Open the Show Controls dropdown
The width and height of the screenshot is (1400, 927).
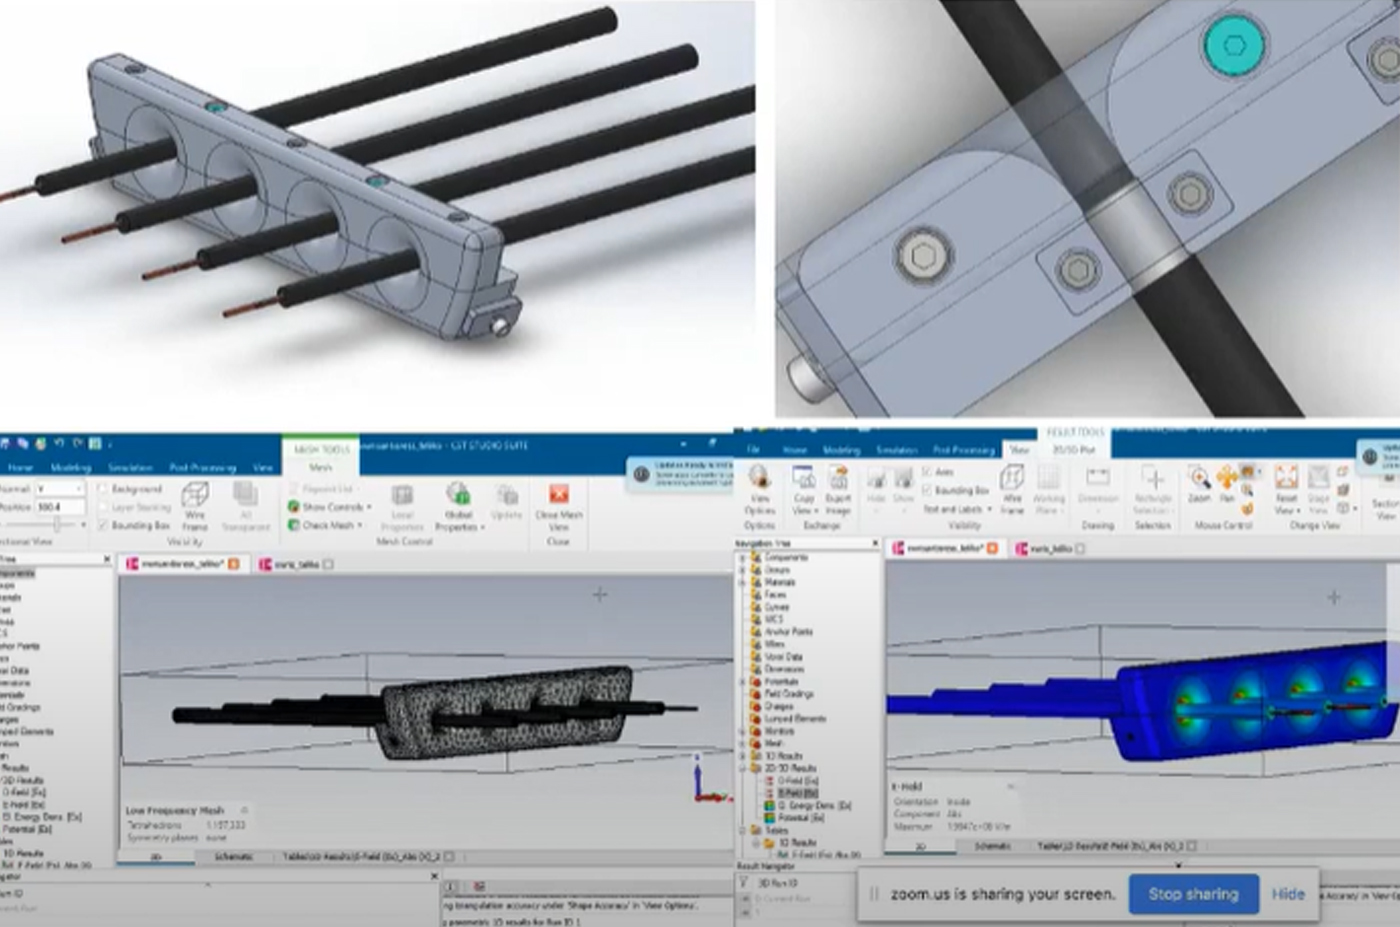point(330,507)
